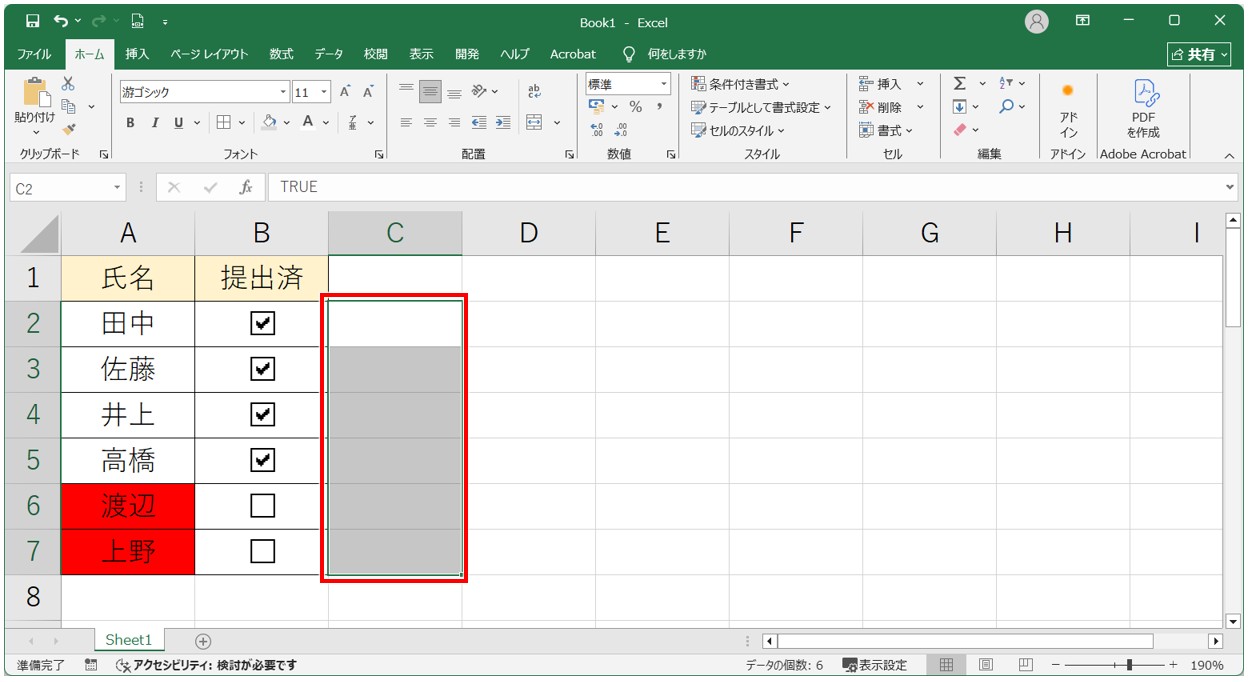Switch to the 挿入 ribbon tab
The image size is (1249, 682).
[137, 54]
